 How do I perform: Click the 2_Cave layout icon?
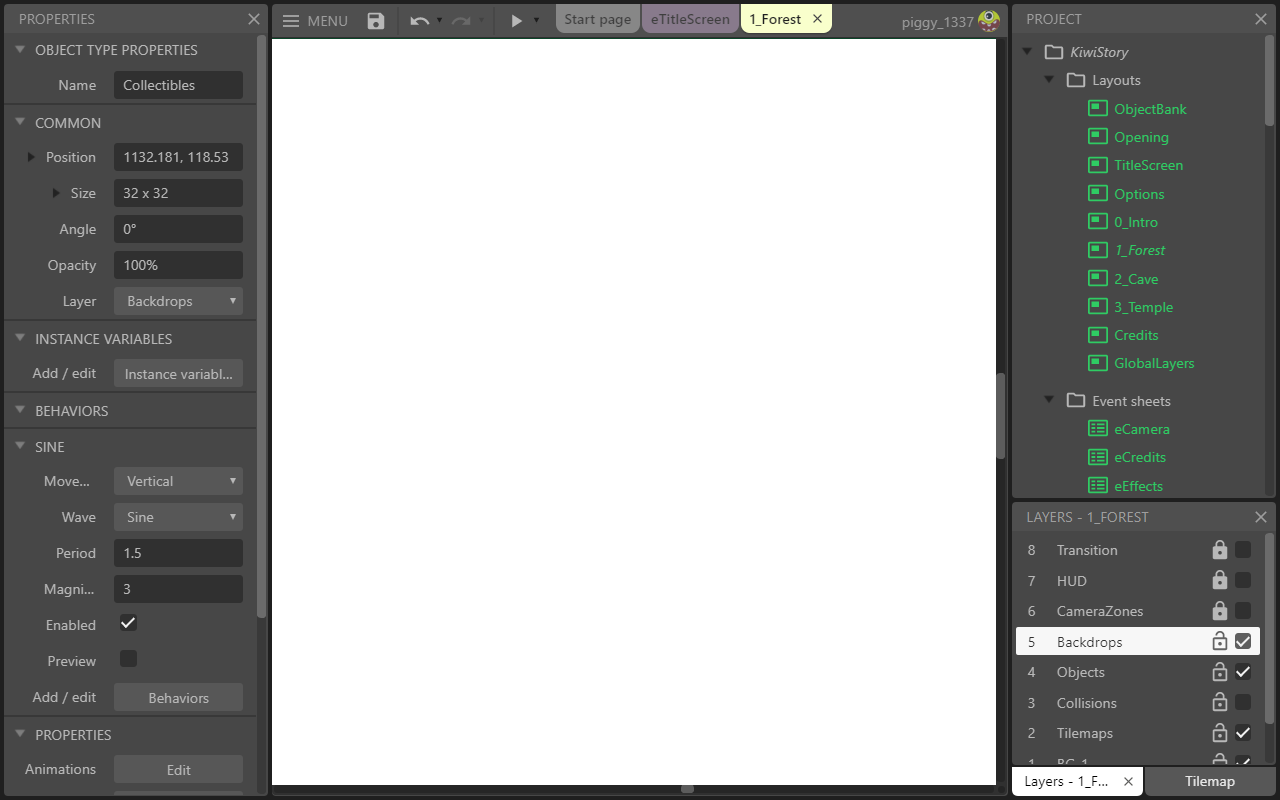click(x=1096, y=278)
